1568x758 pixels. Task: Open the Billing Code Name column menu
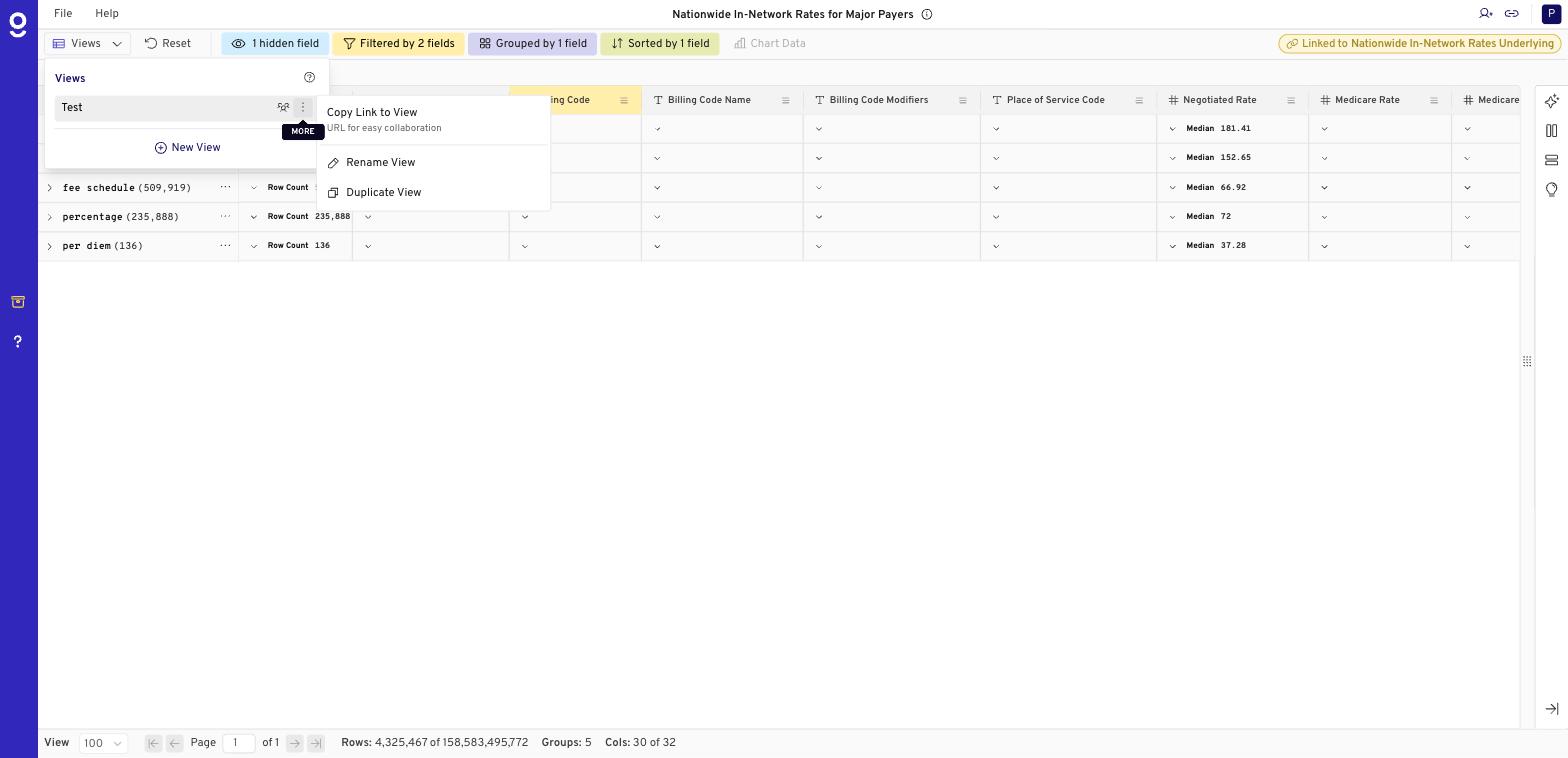click(785, 100)
